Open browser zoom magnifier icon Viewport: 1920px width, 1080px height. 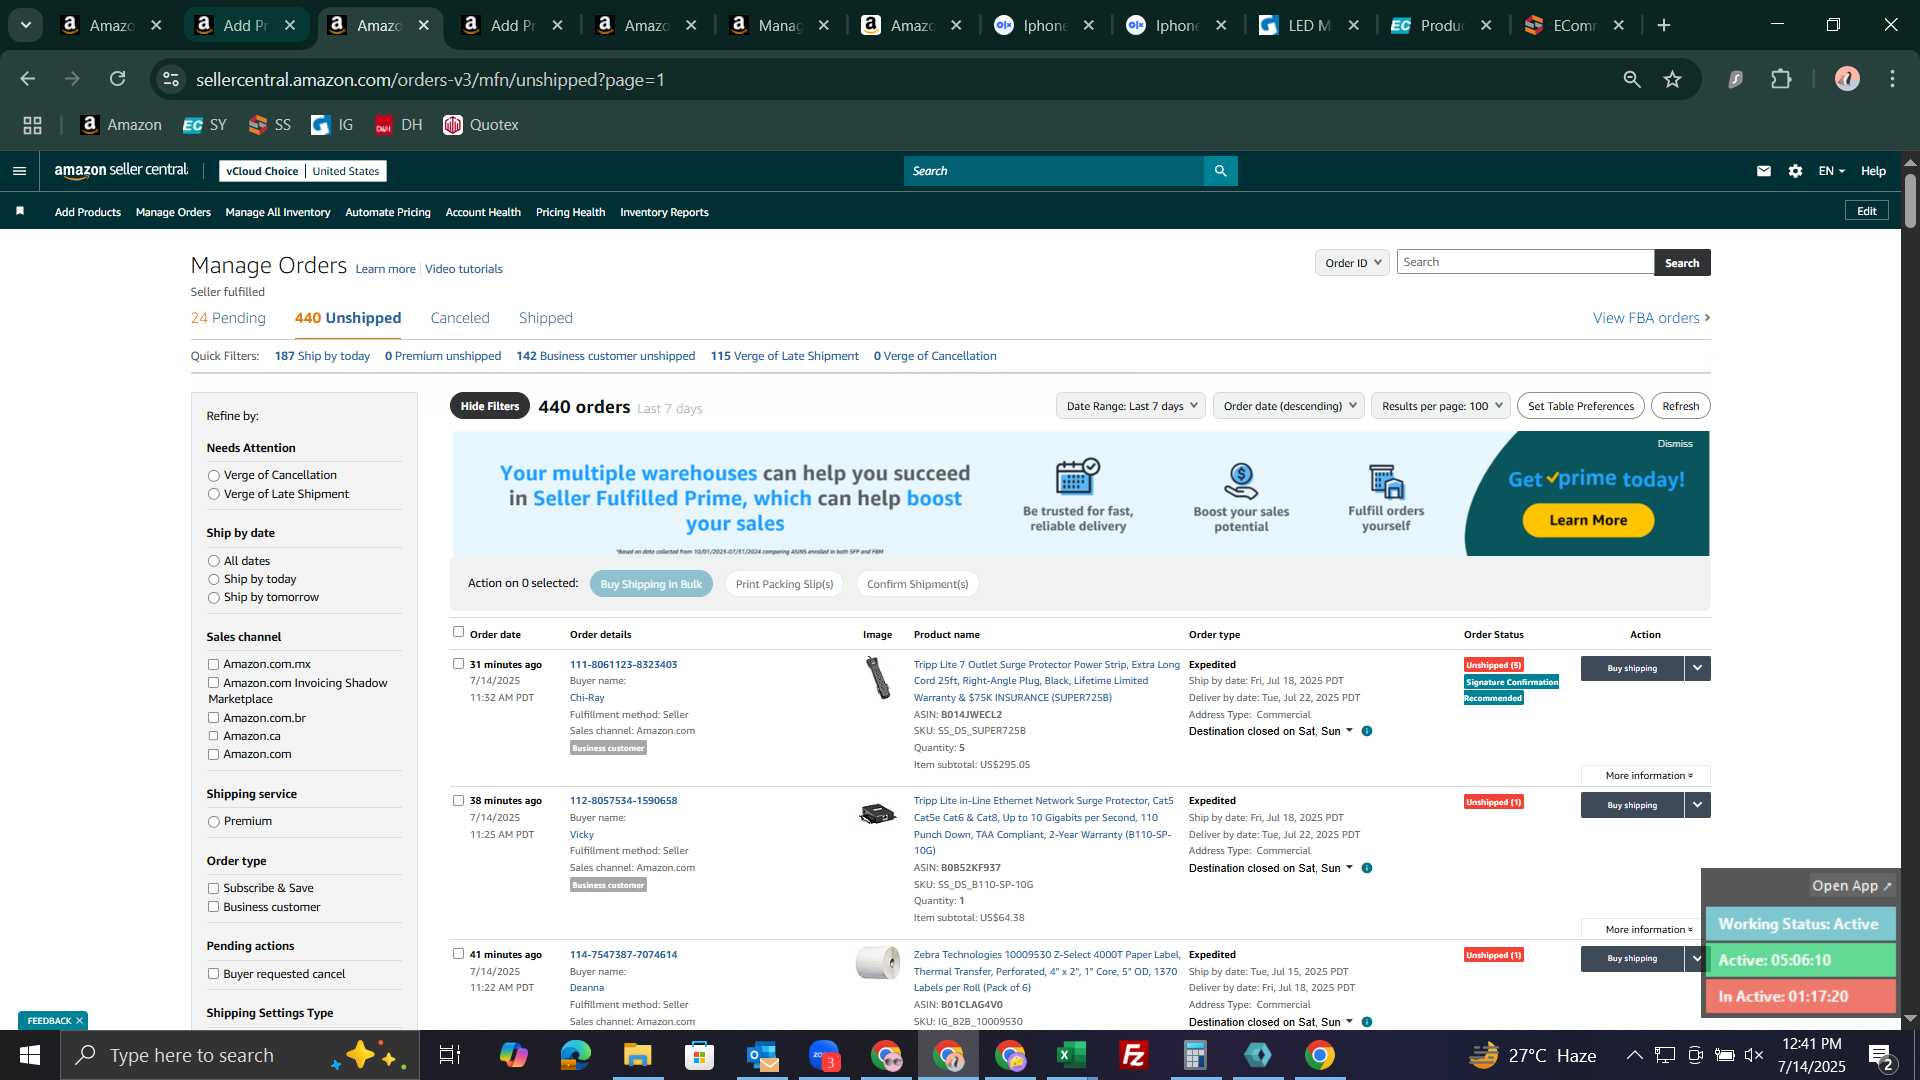(1632, 79)
